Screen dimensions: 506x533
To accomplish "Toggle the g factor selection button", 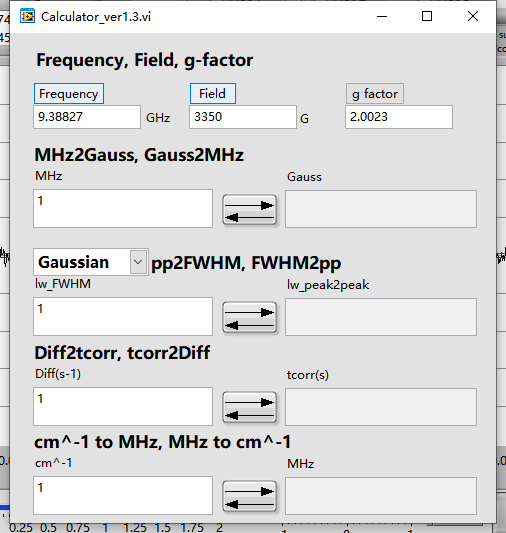I will point(375,93).
